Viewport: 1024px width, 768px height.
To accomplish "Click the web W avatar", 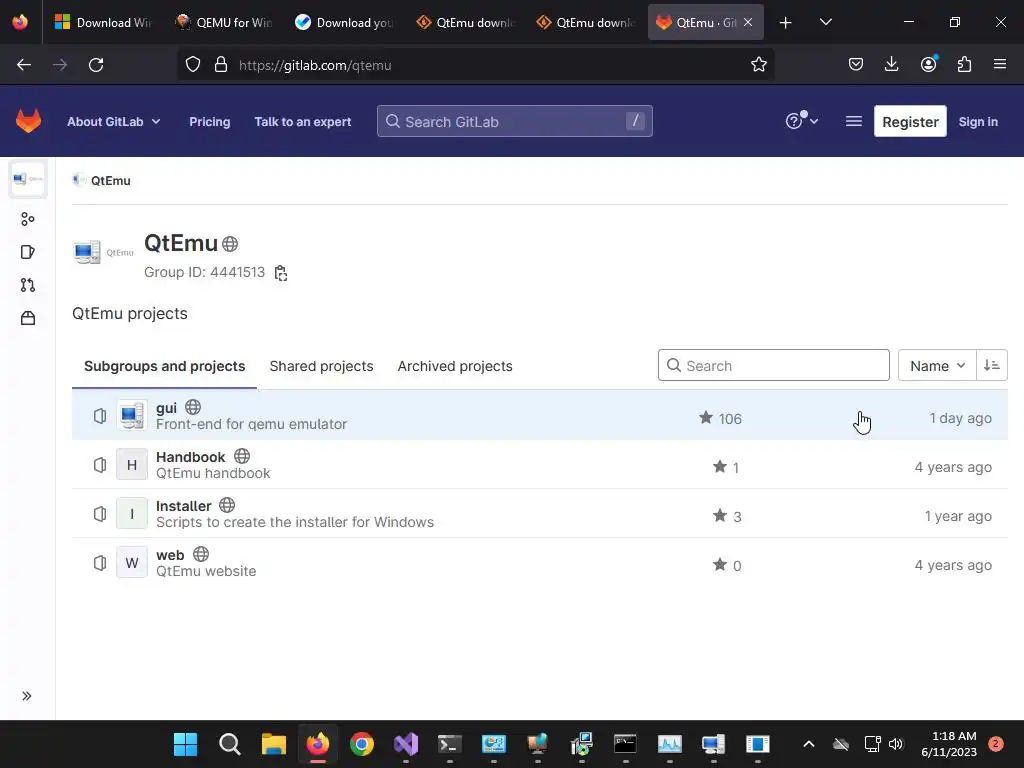I will pyautogui.click(x=132, y=562).
